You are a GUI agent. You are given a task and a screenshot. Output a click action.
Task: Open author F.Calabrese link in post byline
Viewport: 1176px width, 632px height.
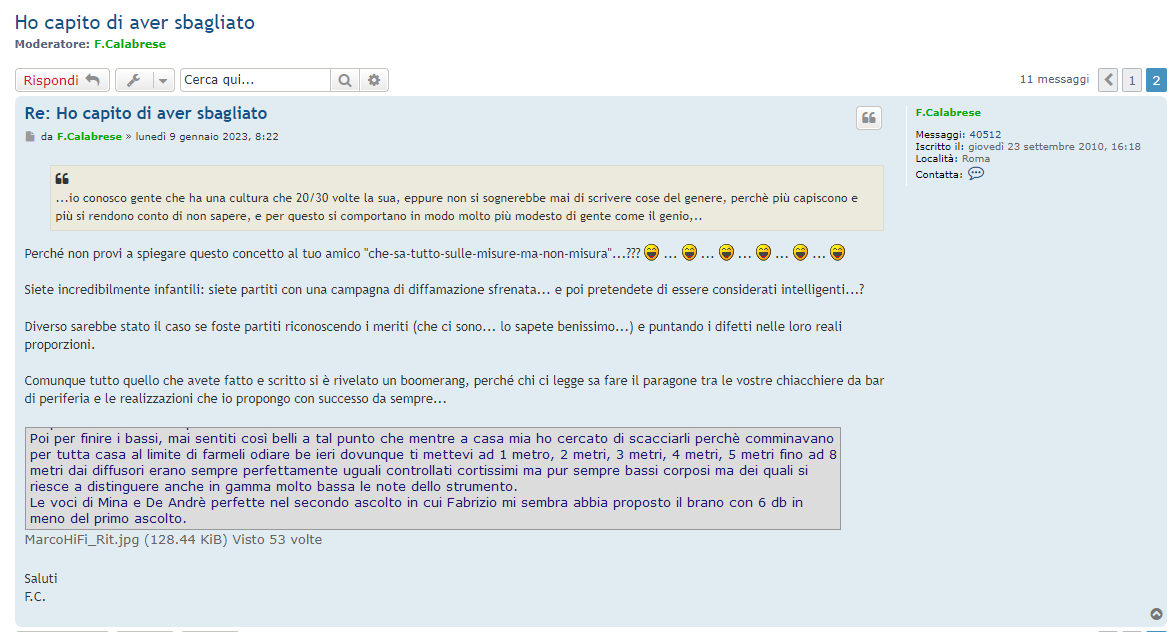(x=89, y=136)
